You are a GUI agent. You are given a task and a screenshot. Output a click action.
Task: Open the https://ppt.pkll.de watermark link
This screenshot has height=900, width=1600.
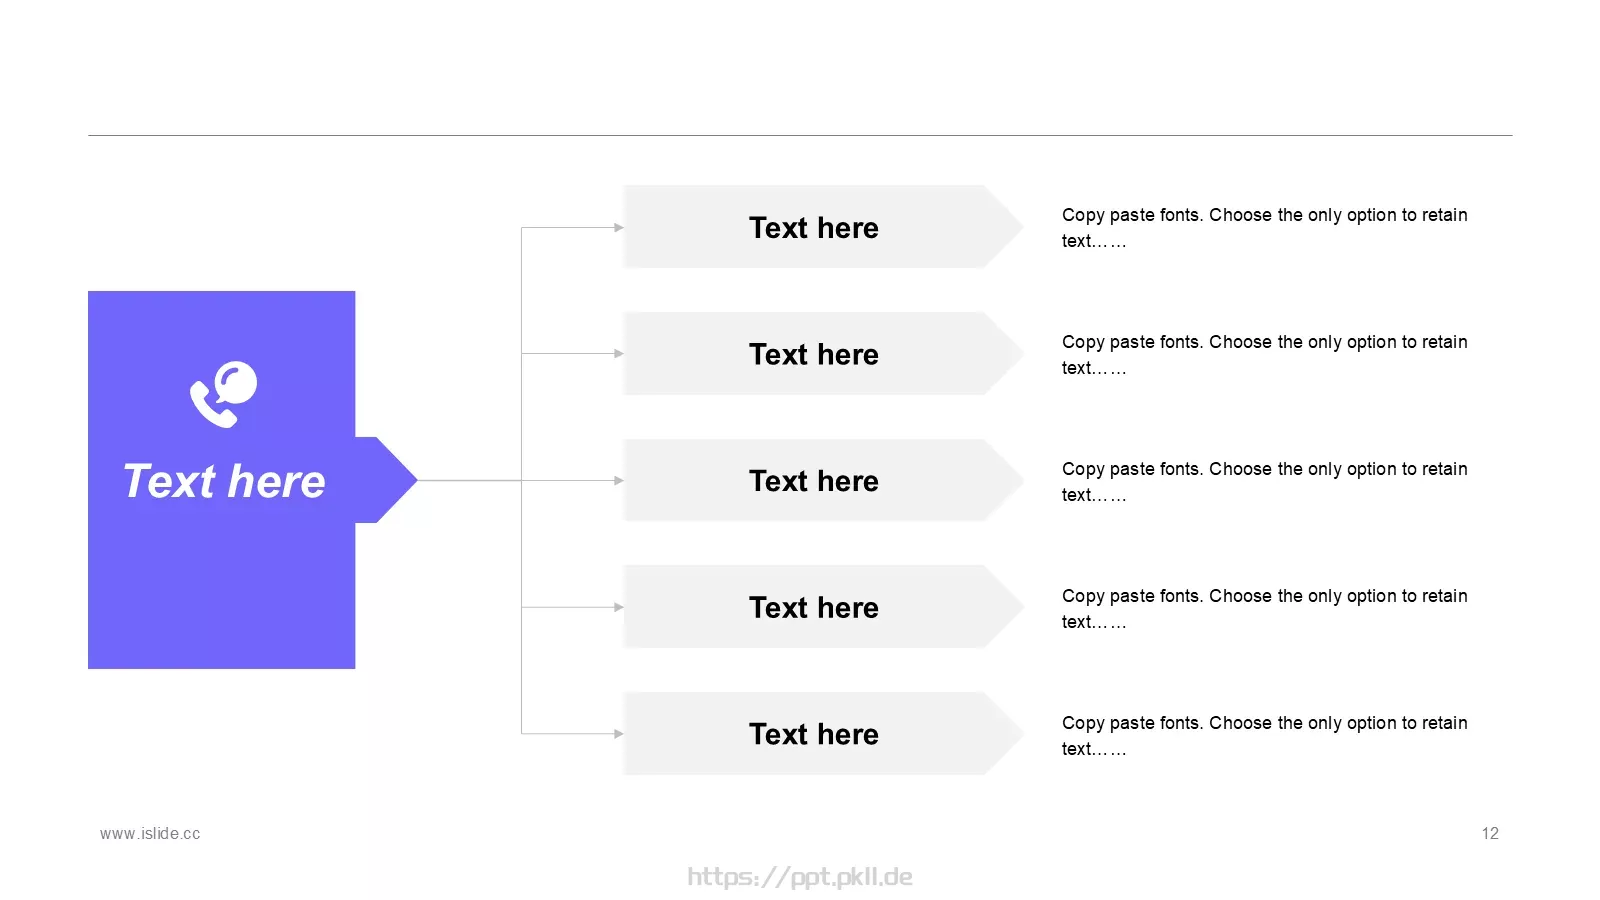click(800, 877)
